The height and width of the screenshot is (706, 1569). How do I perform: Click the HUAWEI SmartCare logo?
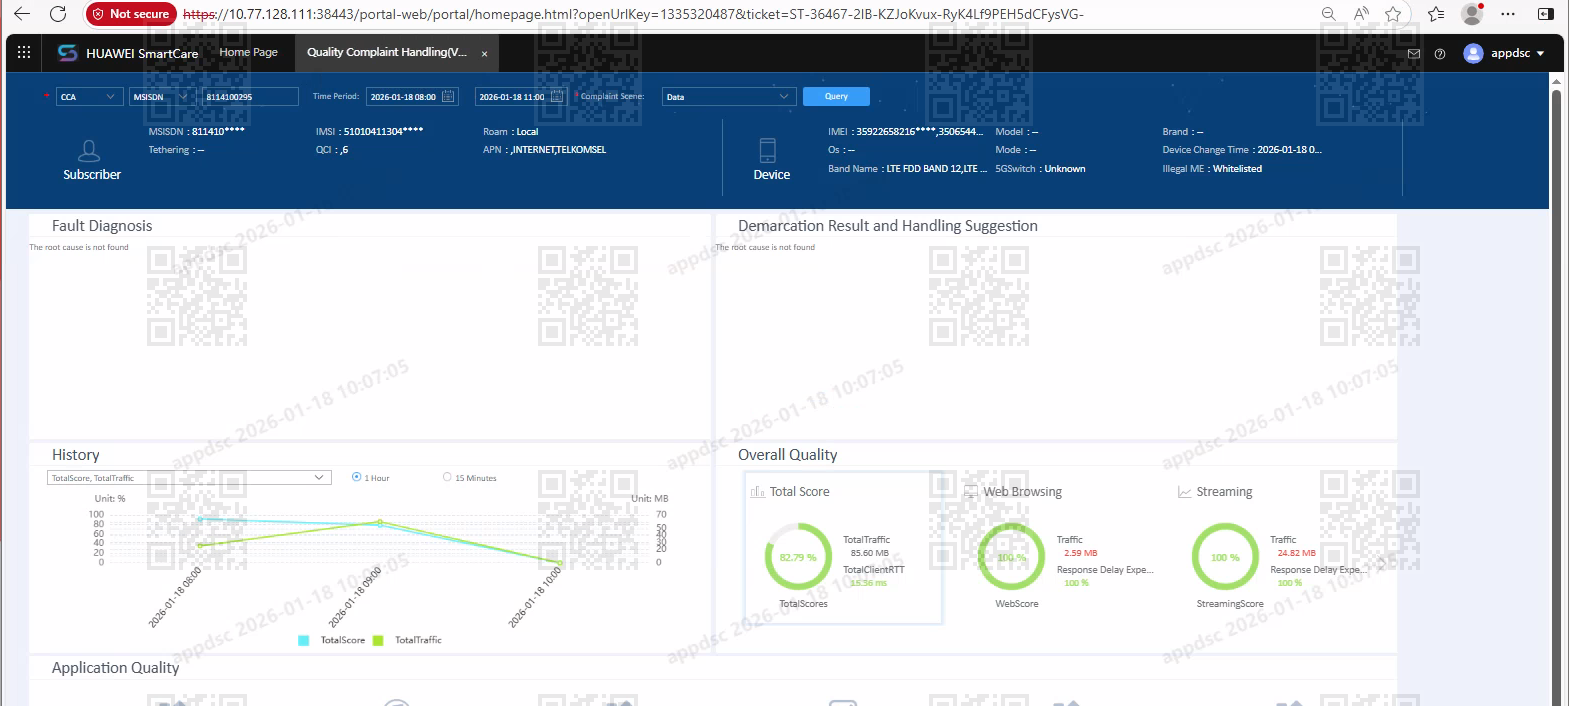pos(128,53)
